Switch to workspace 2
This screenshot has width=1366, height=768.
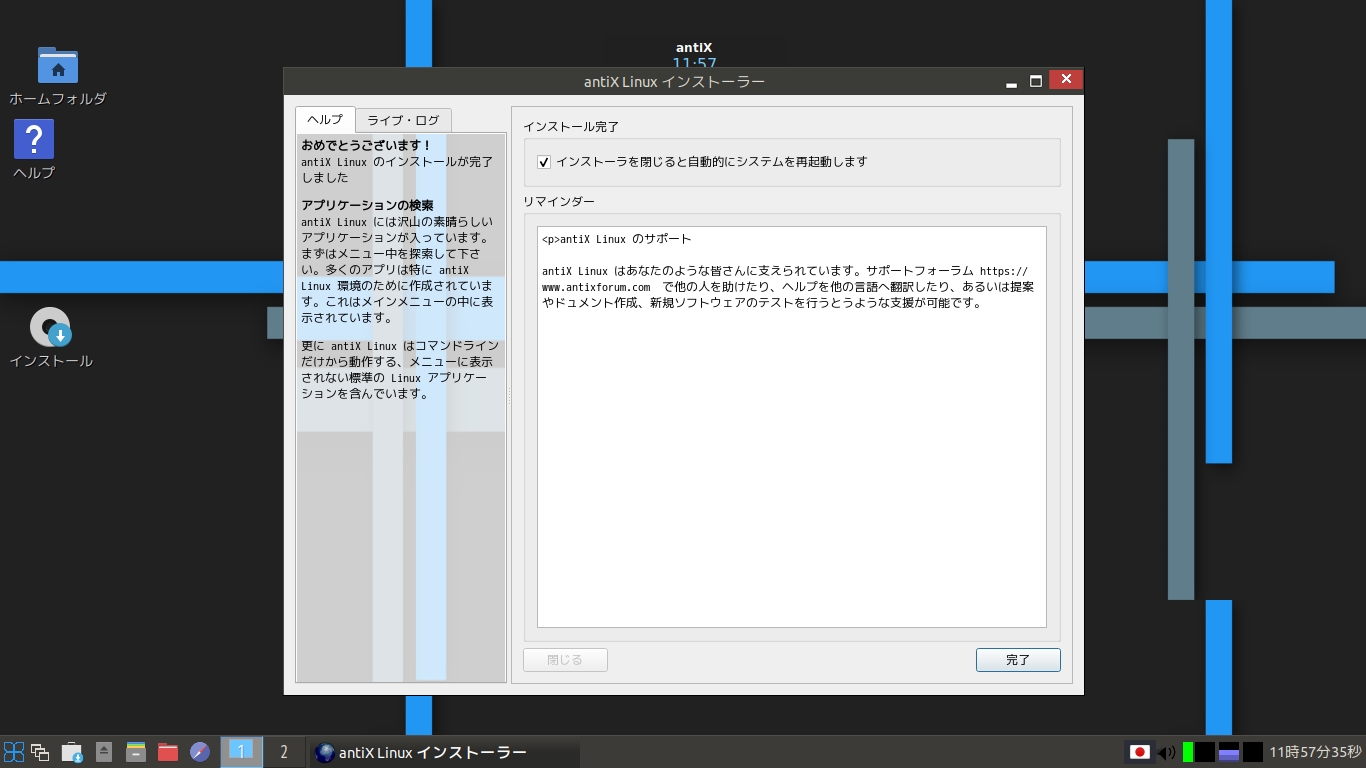(284, 752)
